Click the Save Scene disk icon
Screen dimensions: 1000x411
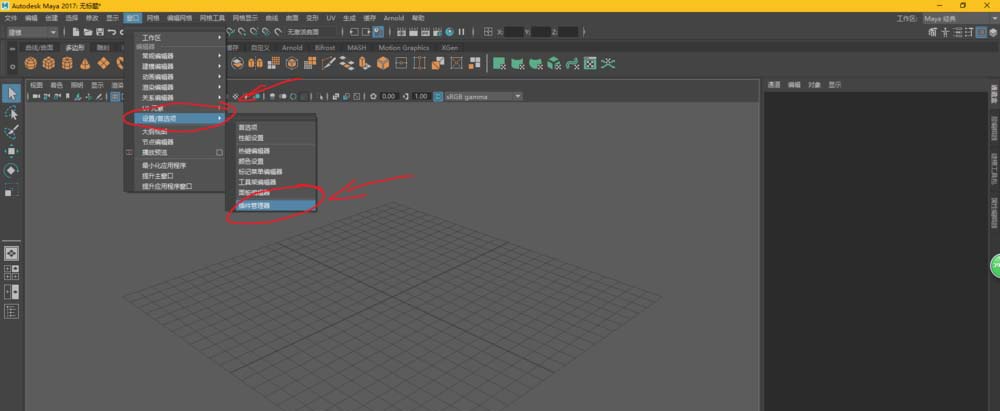point(100,32)
